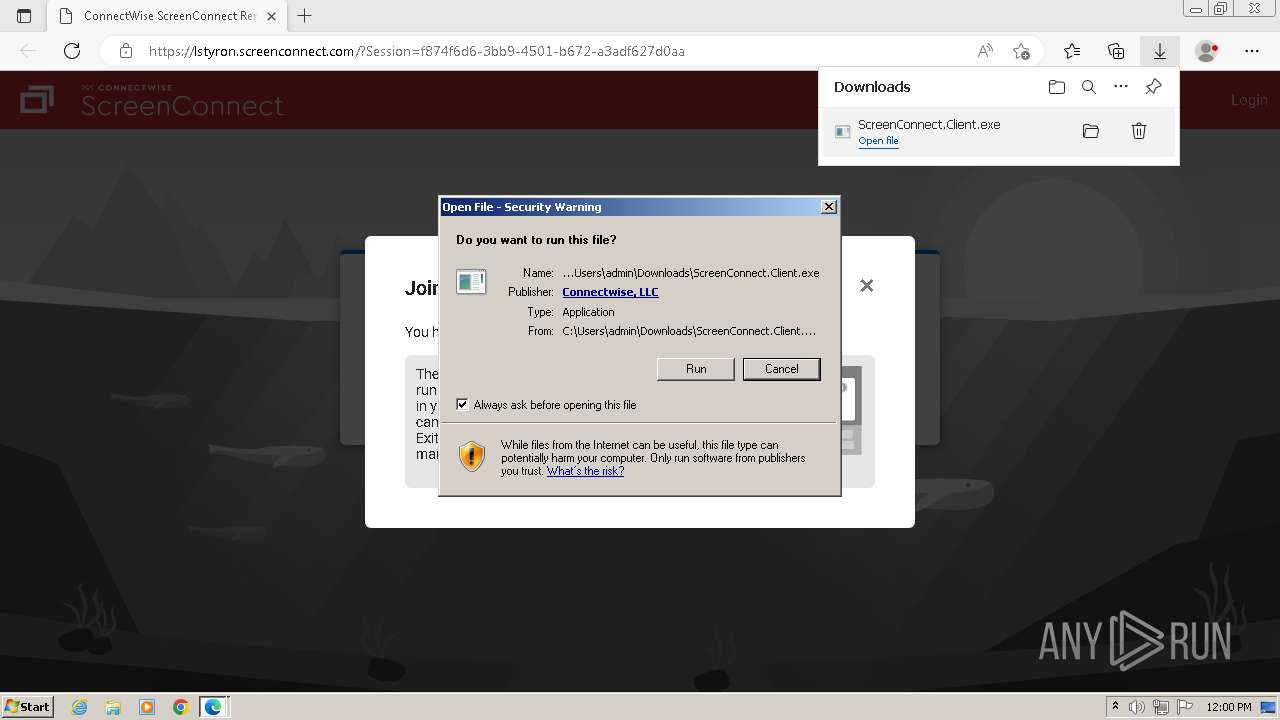The width and height of the screenshot is (1280, 720).
Task: Open More options in the Downloads panel
Action: pyautogui.click(x=1121, y=87)
